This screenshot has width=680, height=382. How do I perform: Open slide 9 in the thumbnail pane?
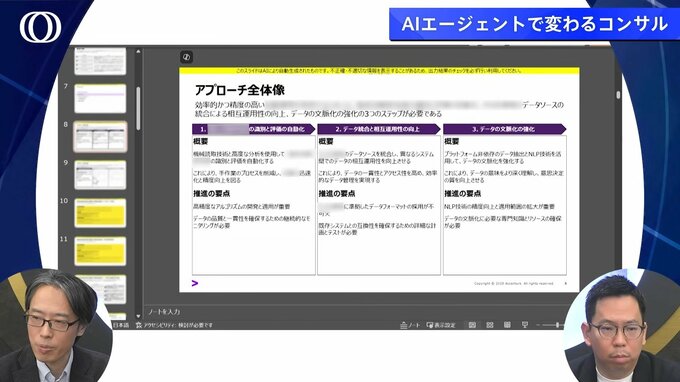pyautogui.click(x=100, y=175)
